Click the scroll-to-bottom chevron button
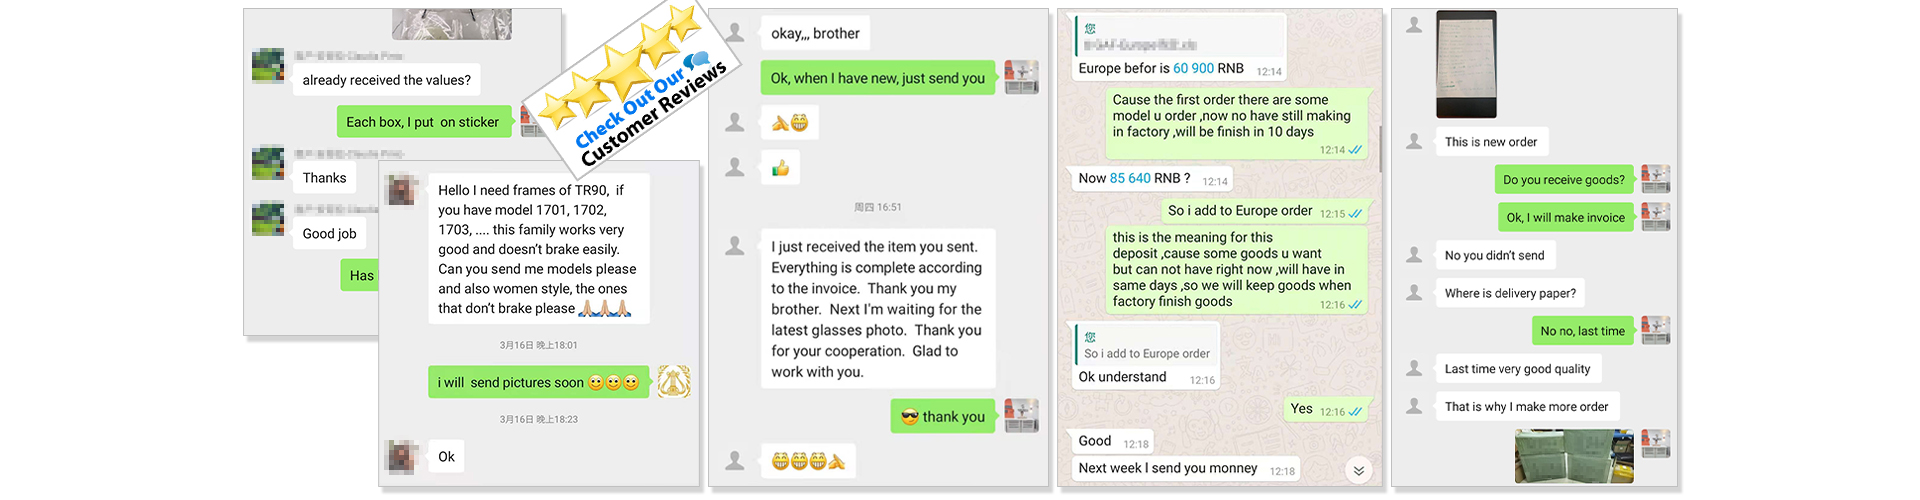Image resolution: width=1920 pixels, height=500 pixels. 1357,470
